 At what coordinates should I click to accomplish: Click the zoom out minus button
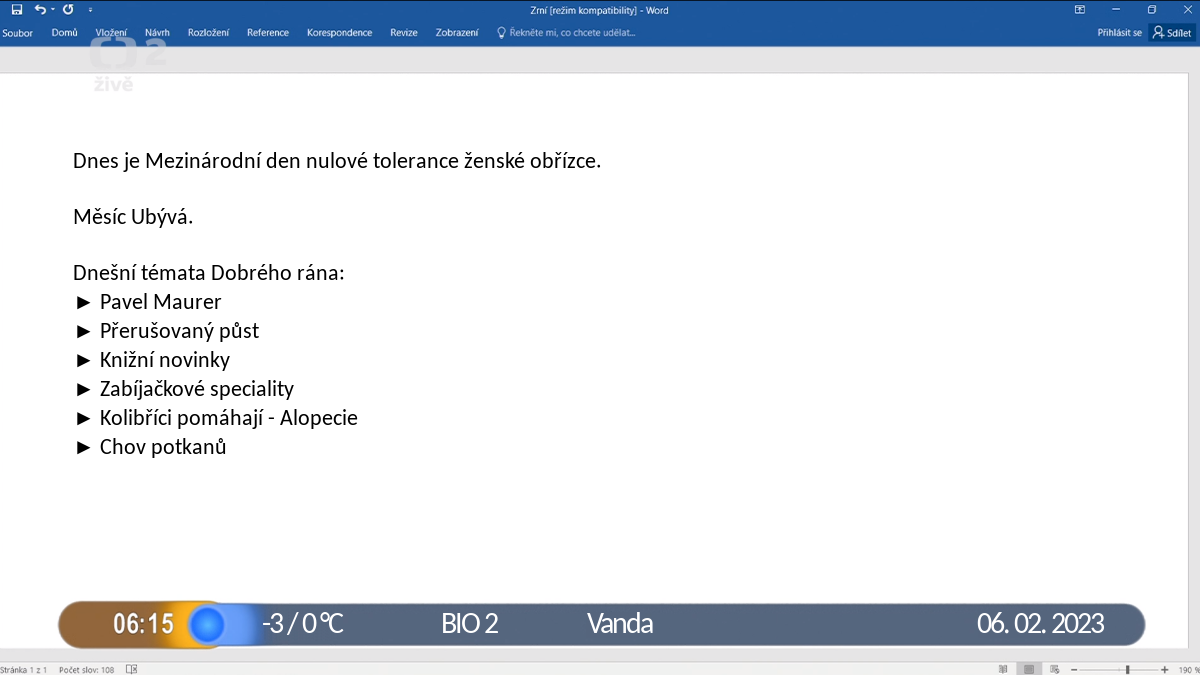[x=1074, y=669]
